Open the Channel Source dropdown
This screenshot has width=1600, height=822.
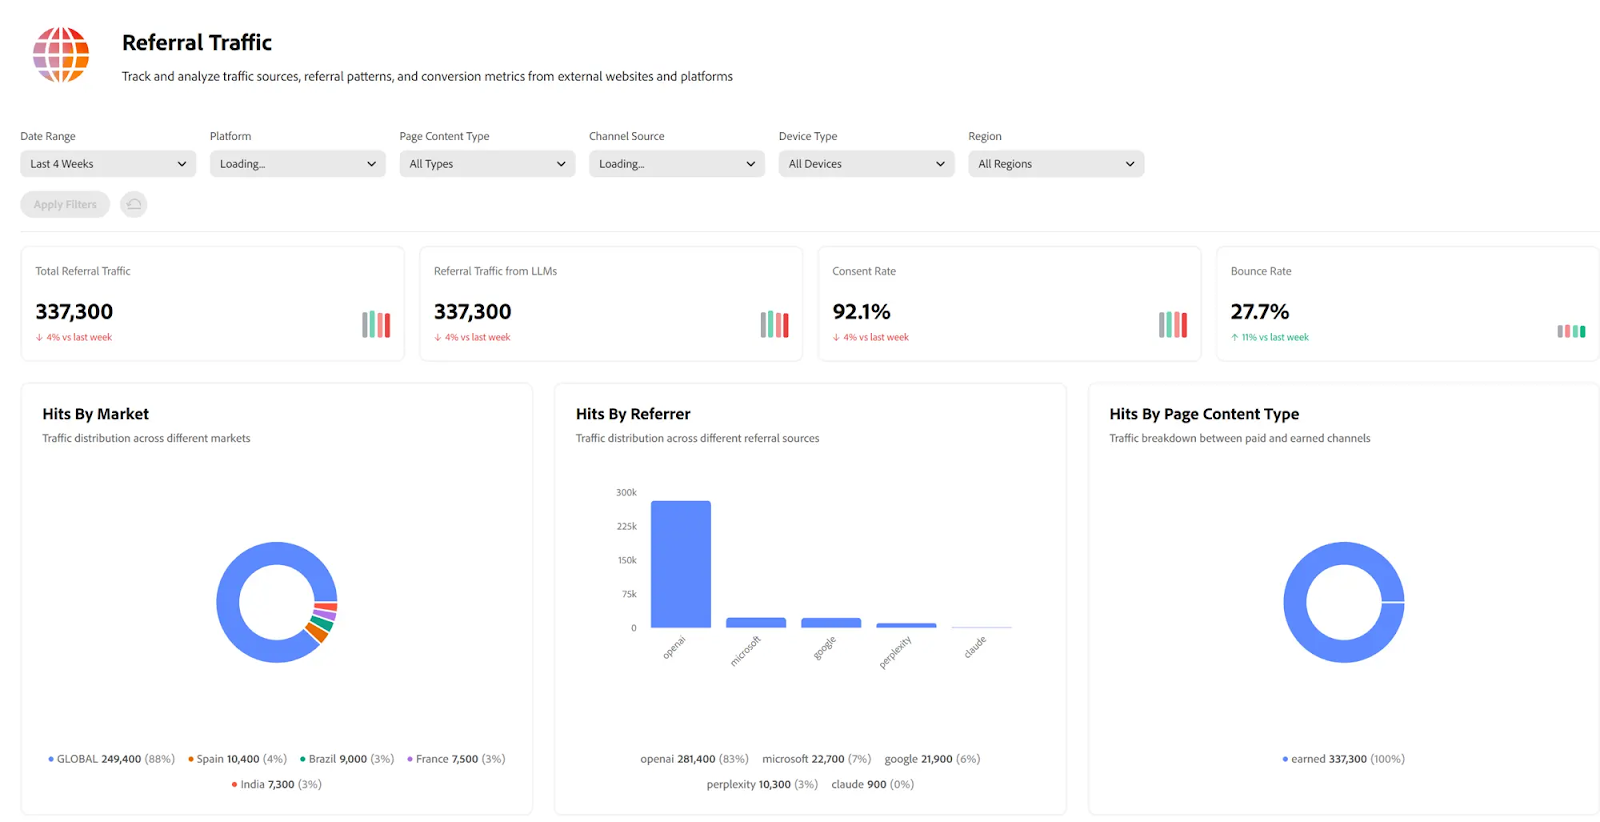(x=676, y=164)
